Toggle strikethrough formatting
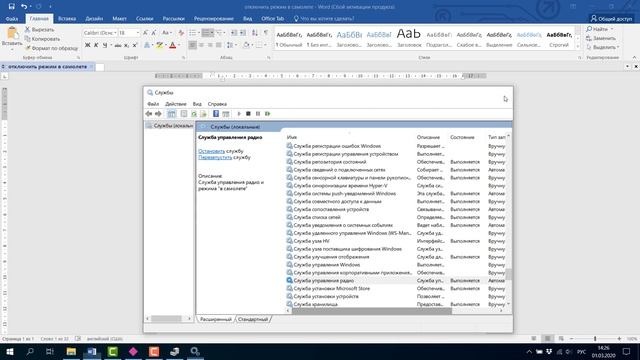The image size is (640, 360). coord(118,45)
